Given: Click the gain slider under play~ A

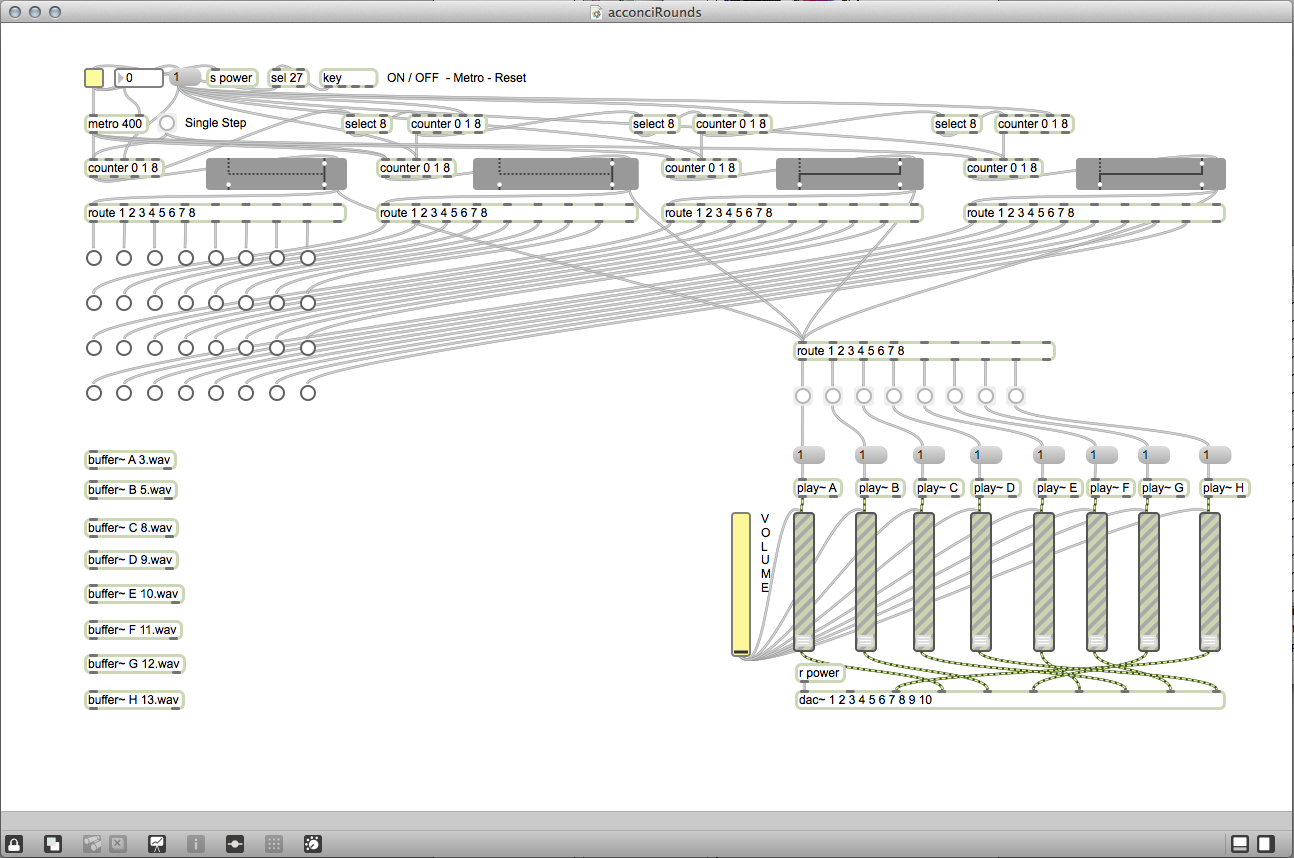Looking at the screenshot, I should tap(804, 582).
